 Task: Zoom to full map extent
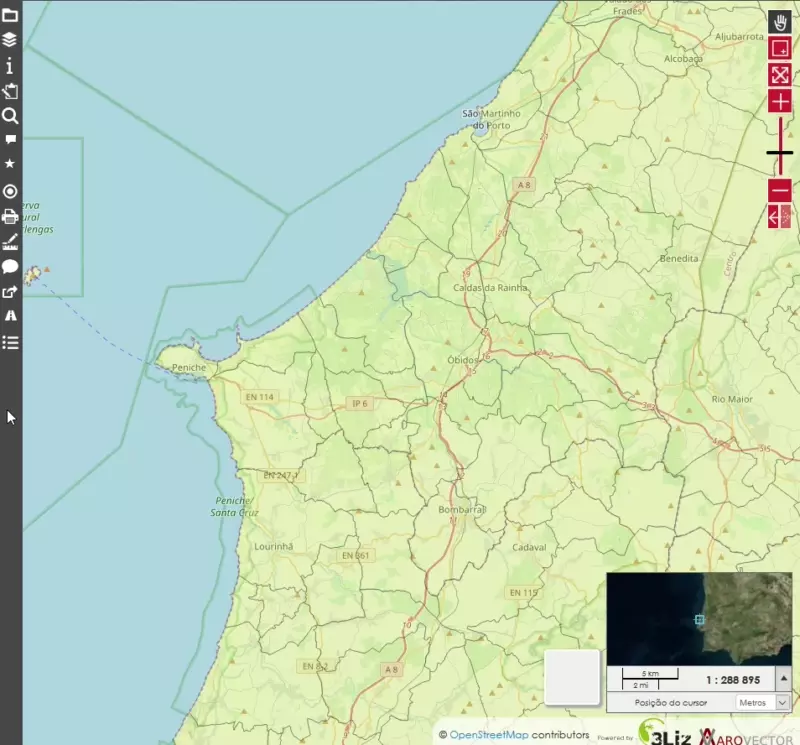click(x=780, y=75)
